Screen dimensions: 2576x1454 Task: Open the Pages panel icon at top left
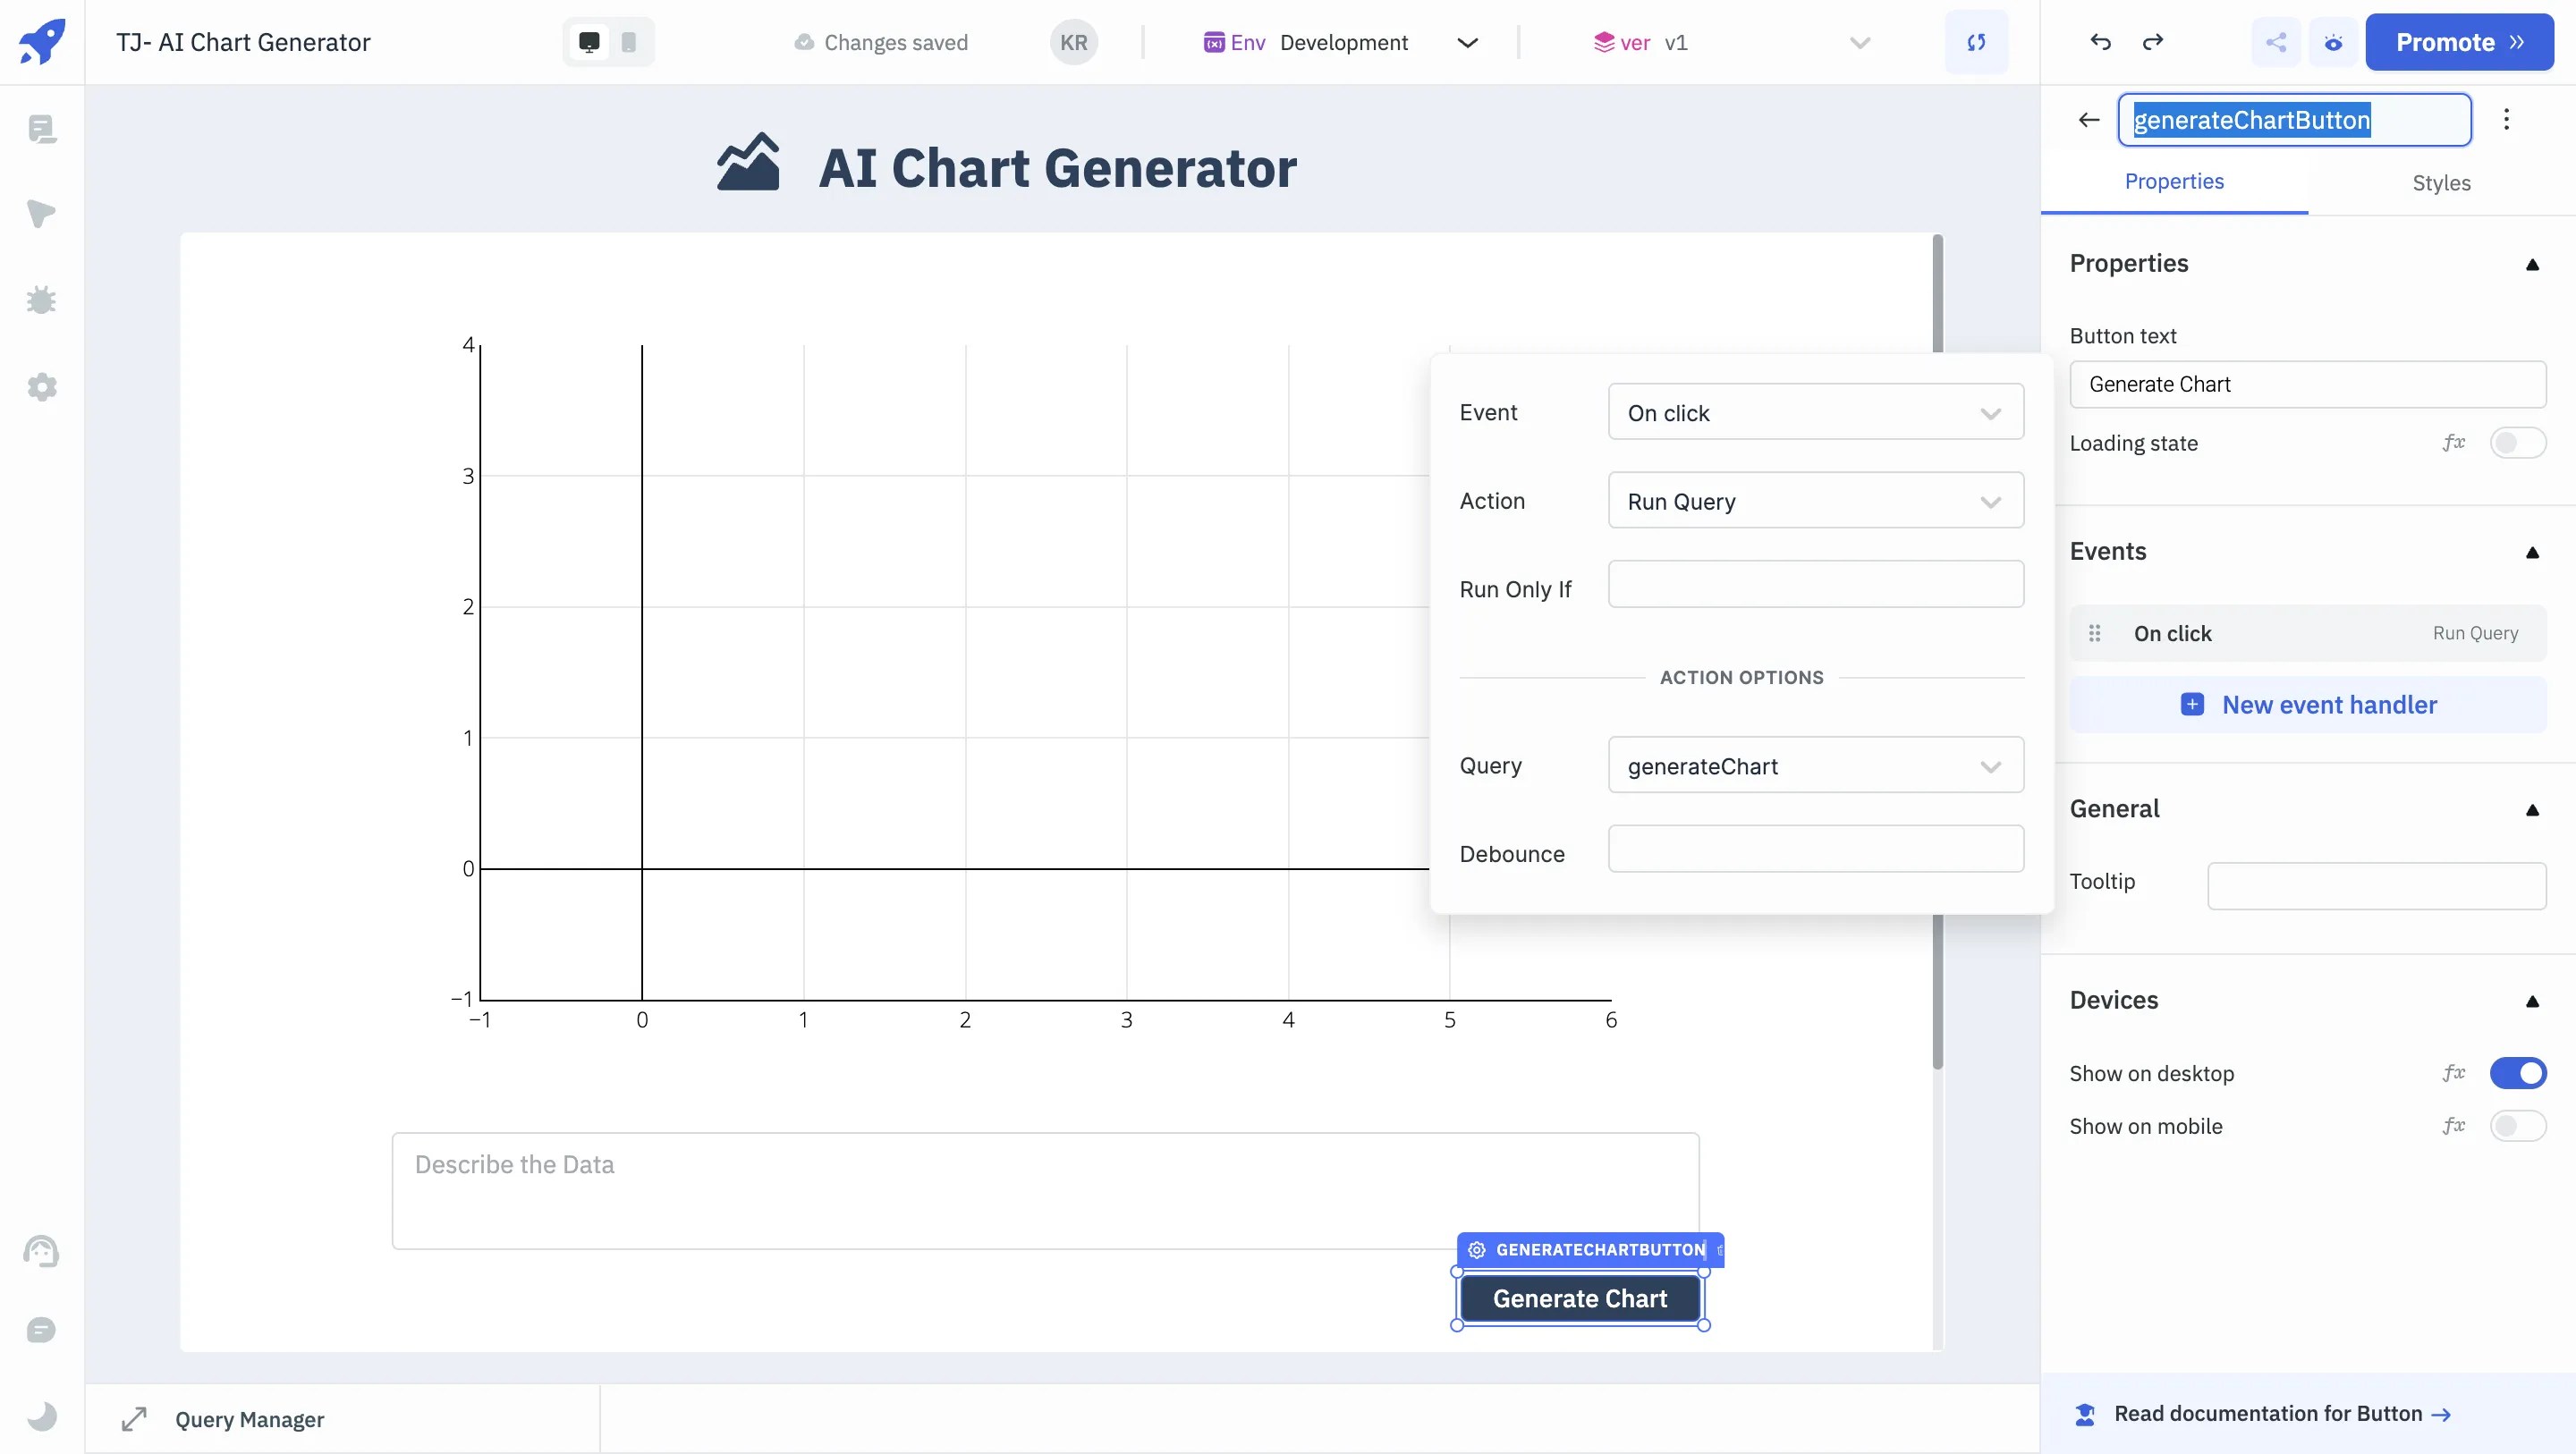41,129
